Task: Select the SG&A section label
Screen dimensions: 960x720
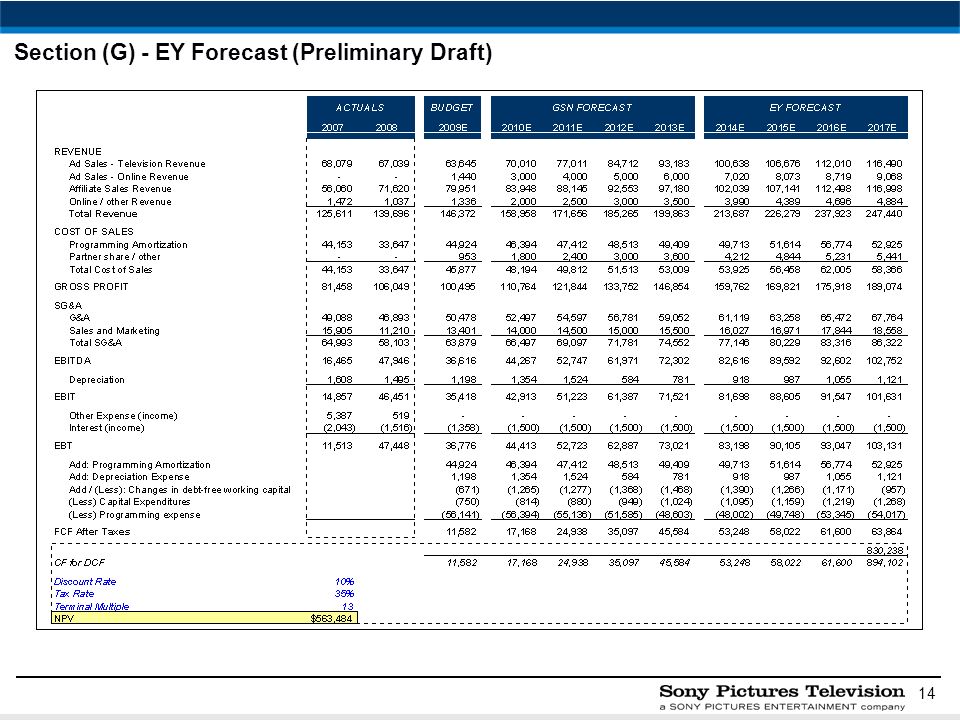Action: coord(67,306)
